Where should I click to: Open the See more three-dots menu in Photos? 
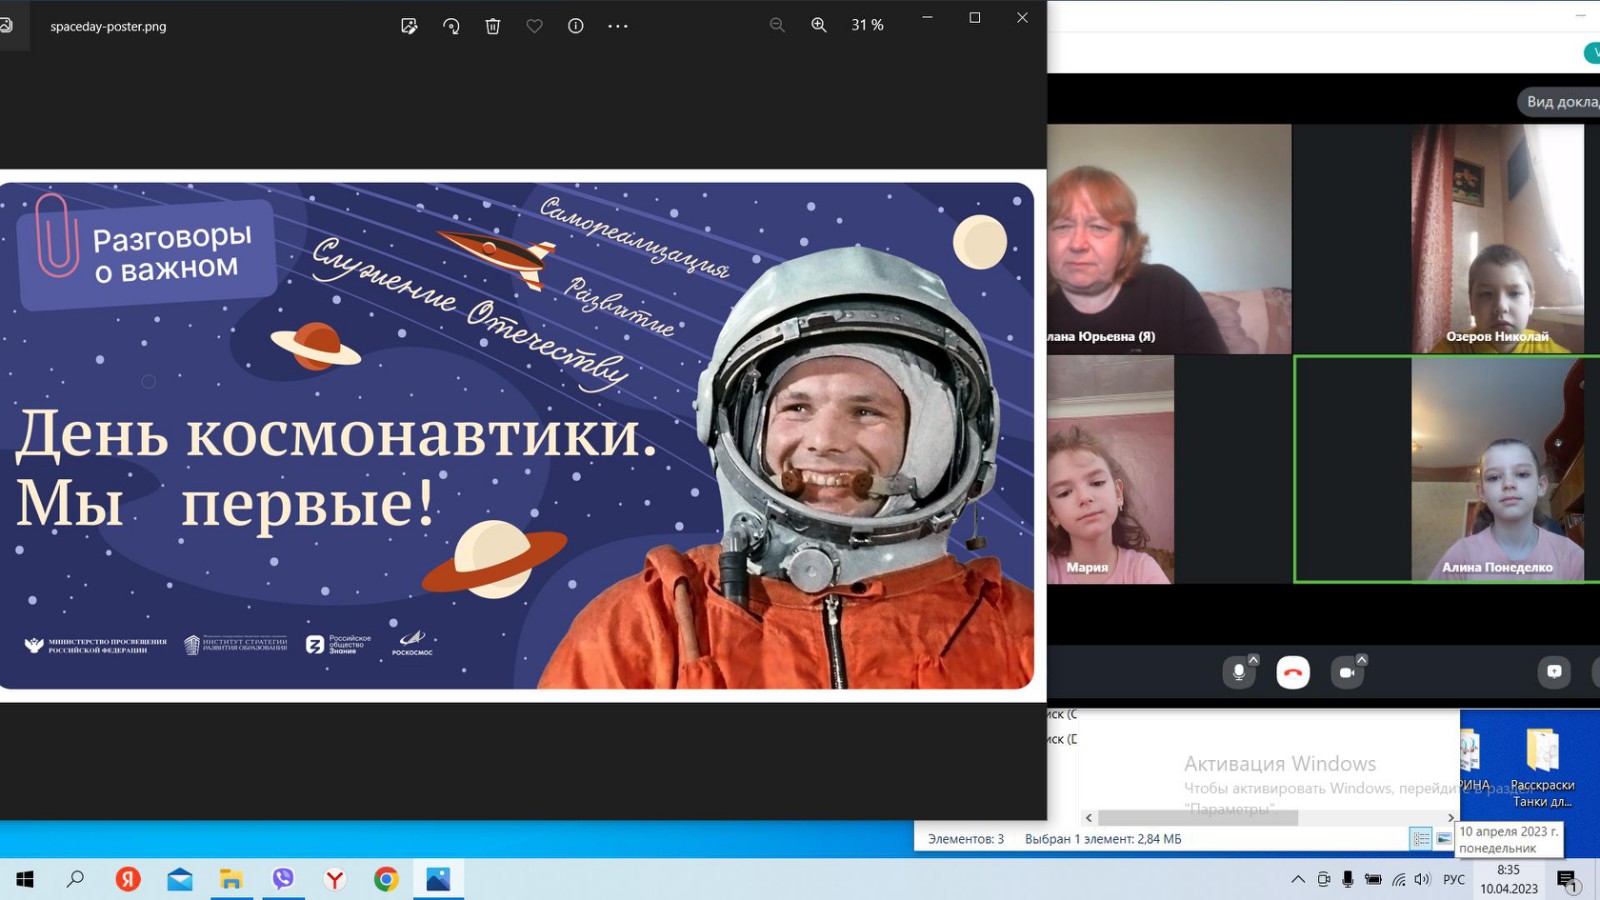618,26
